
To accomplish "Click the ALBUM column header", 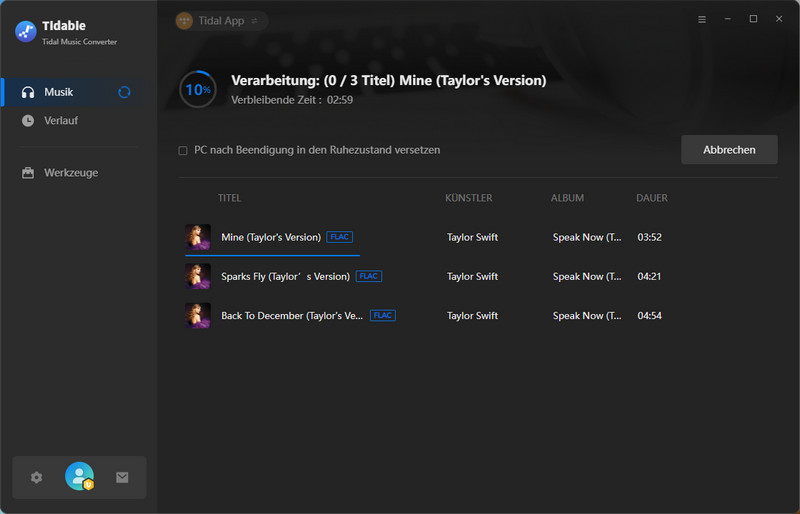I will click(567, 198).
